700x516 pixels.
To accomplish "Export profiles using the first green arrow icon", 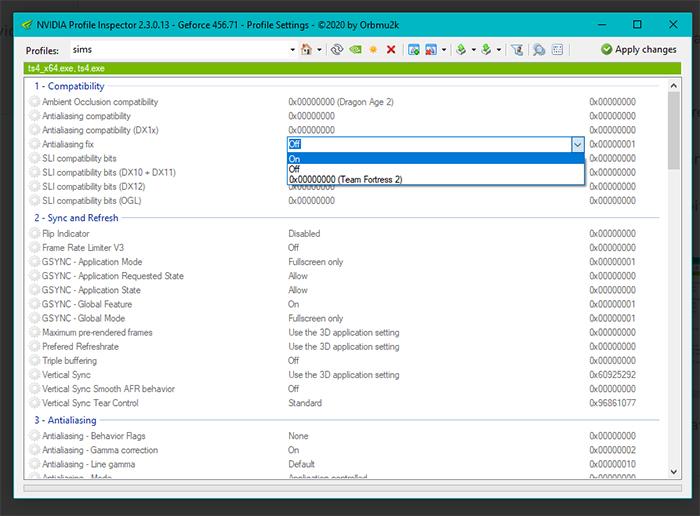I will point(461,50).
